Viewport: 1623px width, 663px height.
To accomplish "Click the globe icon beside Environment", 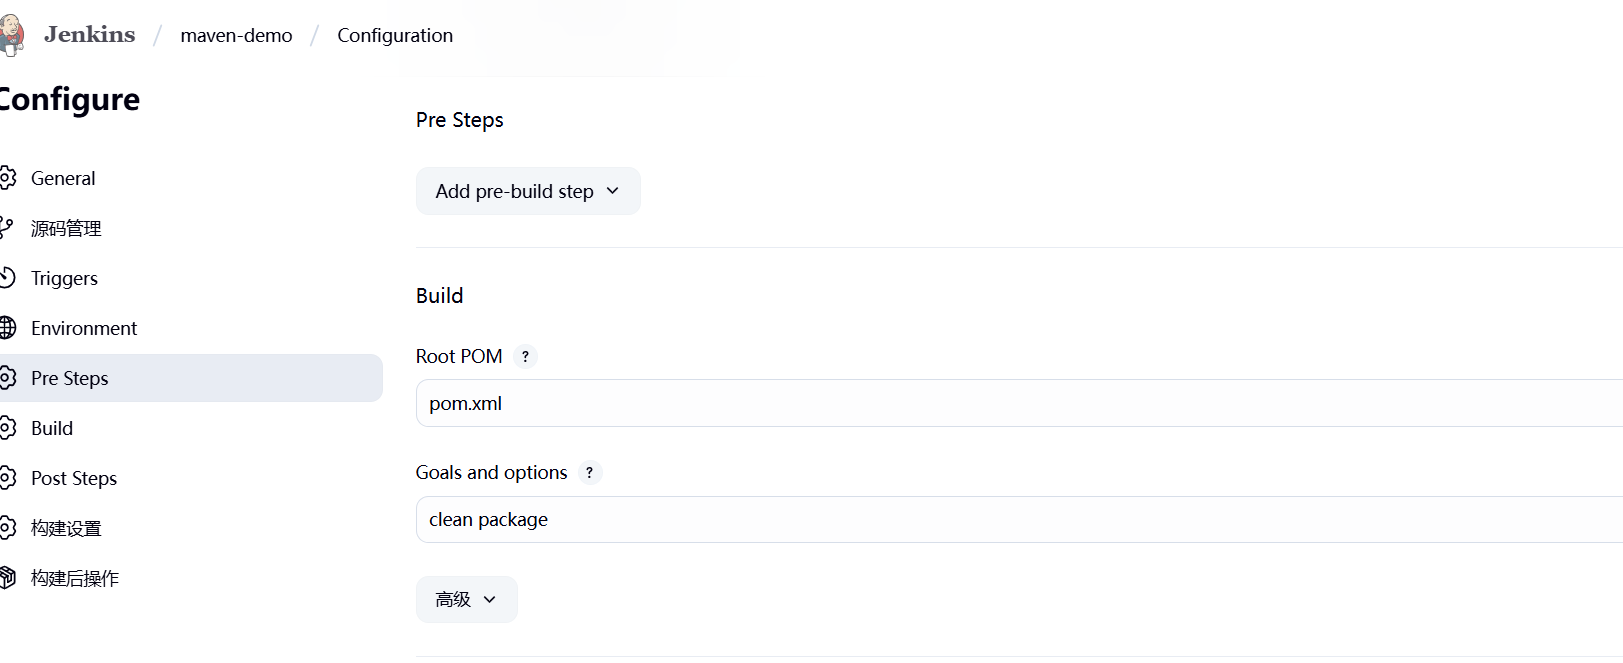I will tap(8, 328).
